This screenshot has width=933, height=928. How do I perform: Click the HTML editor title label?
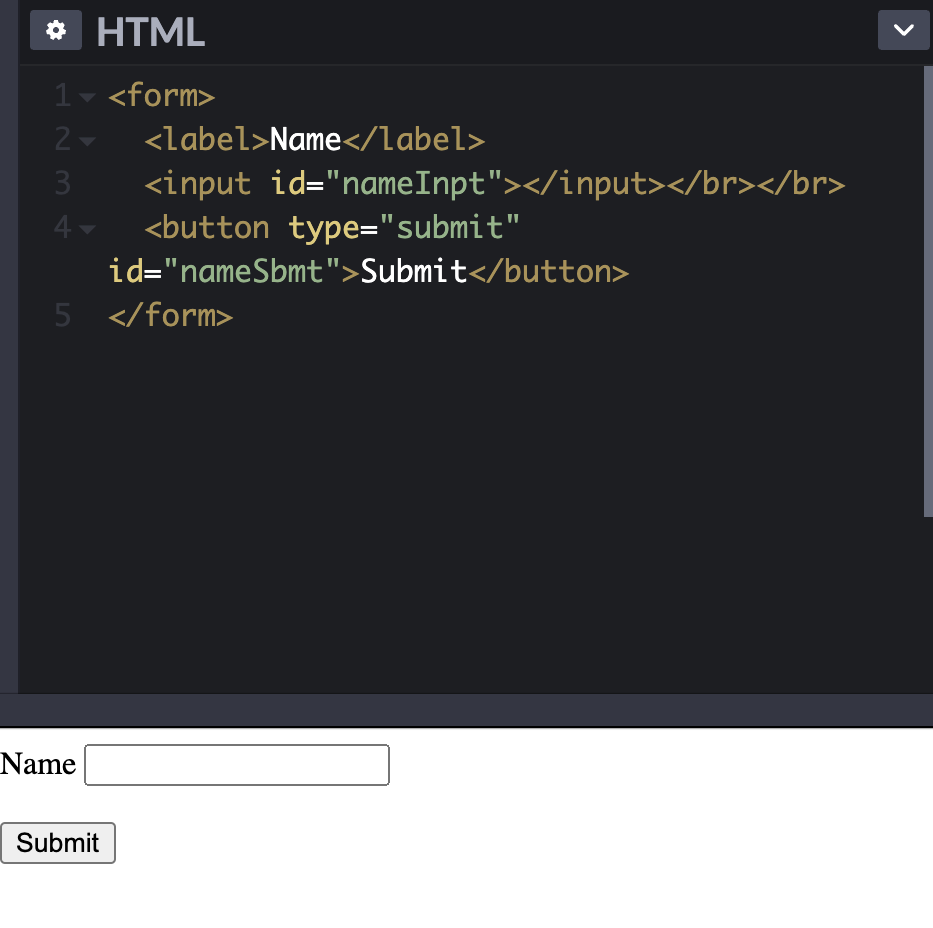tap(150, 31)
